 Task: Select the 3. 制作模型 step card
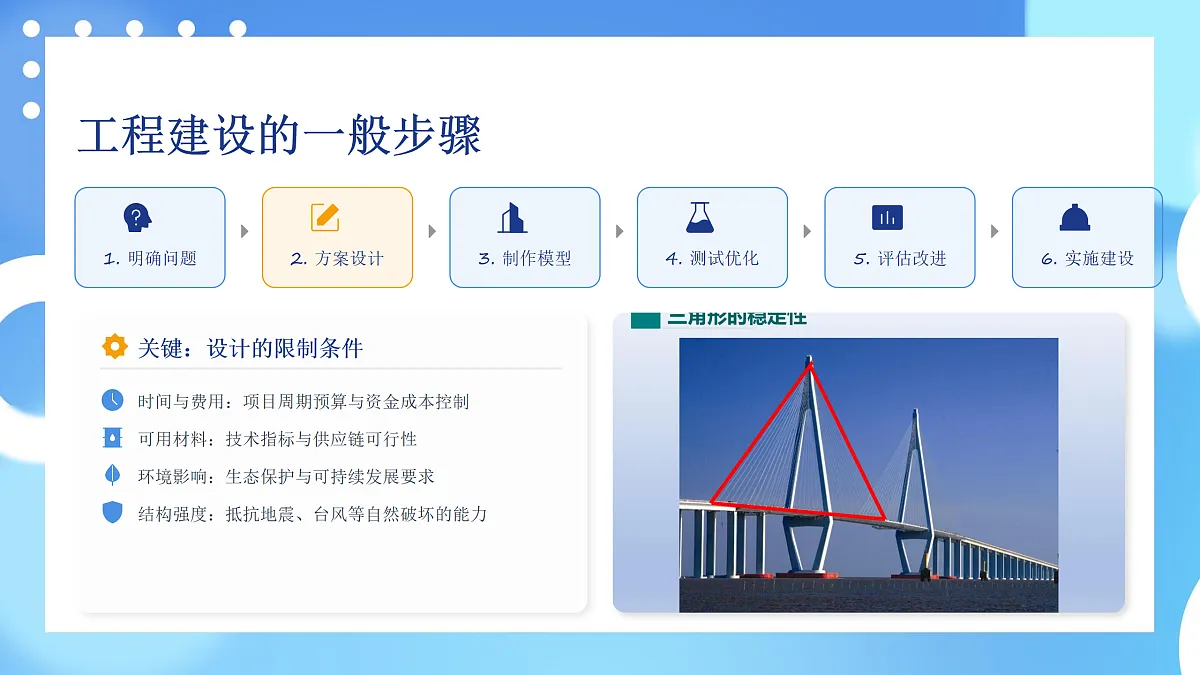click(x=525, y=238)
